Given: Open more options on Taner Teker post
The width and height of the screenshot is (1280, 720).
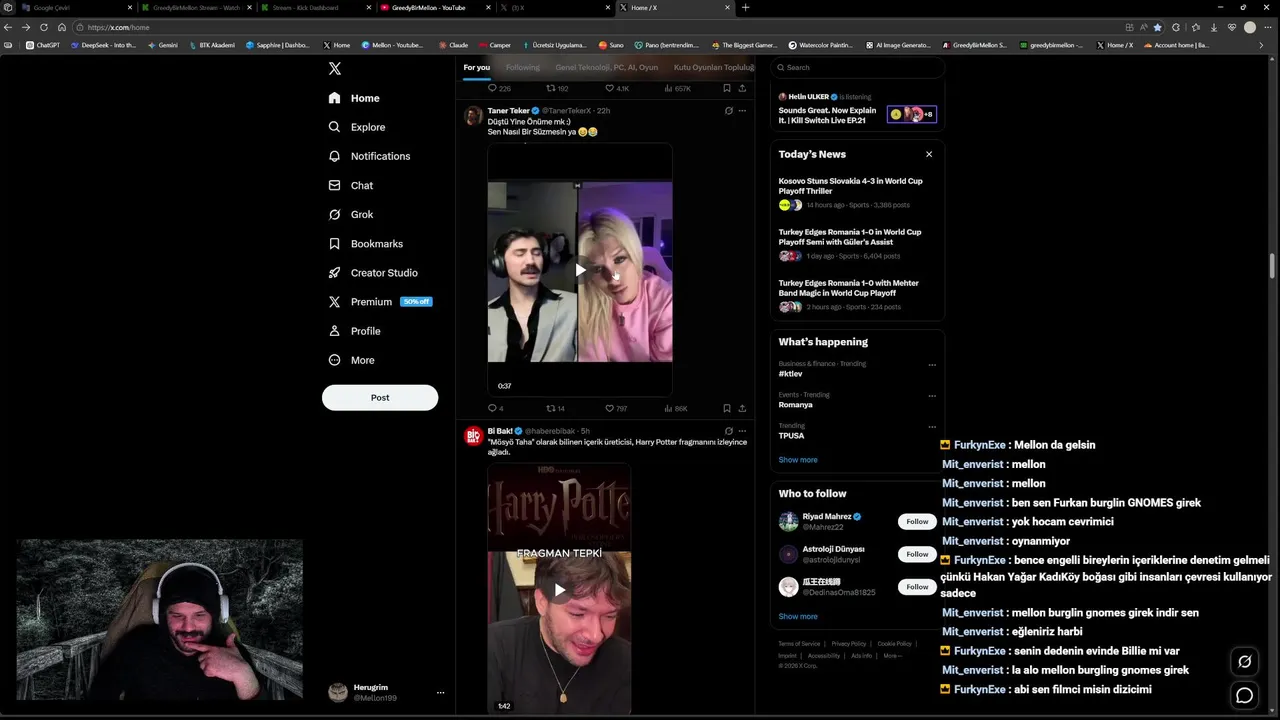Looking at the screenshot, I should click(742, 110).
